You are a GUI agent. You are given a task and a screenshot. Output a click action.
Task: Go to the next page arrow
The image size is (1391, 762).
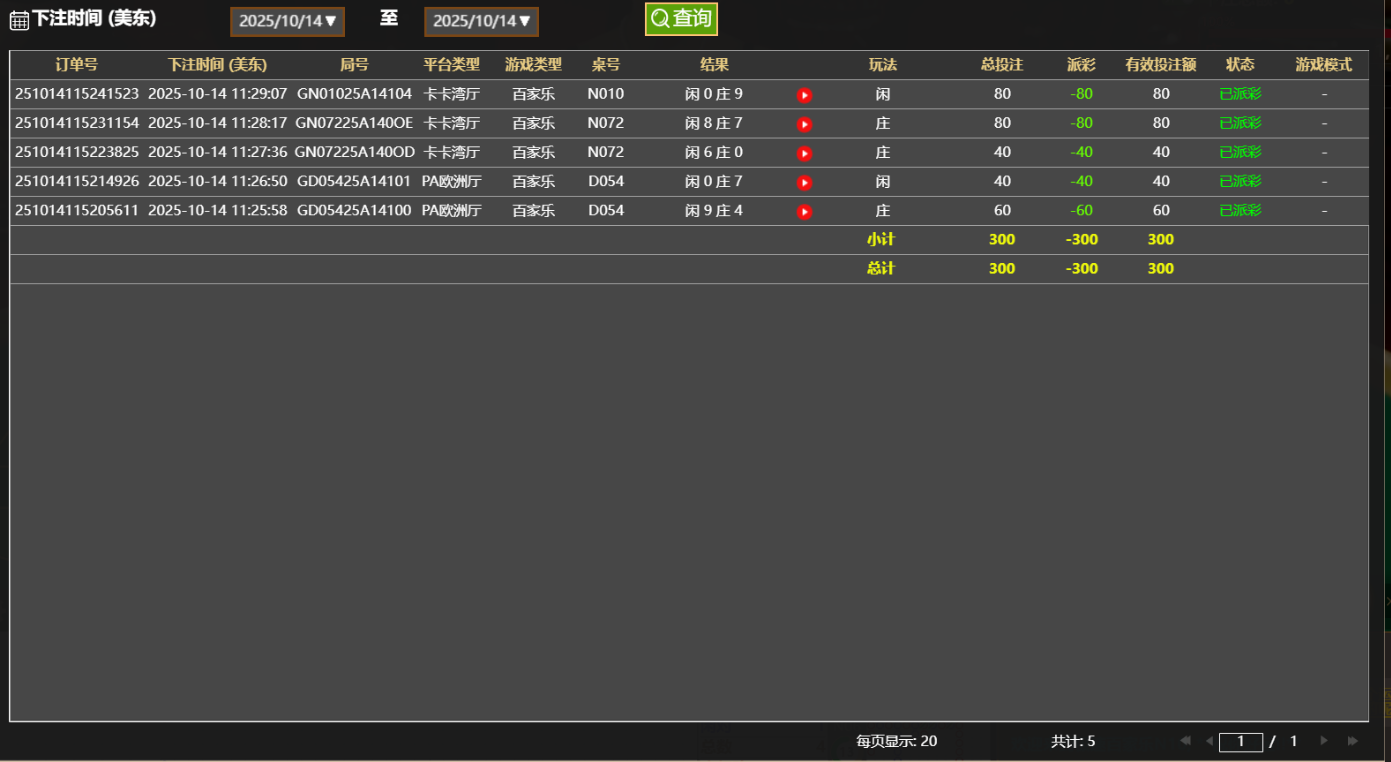click(x=1324, y=741)
